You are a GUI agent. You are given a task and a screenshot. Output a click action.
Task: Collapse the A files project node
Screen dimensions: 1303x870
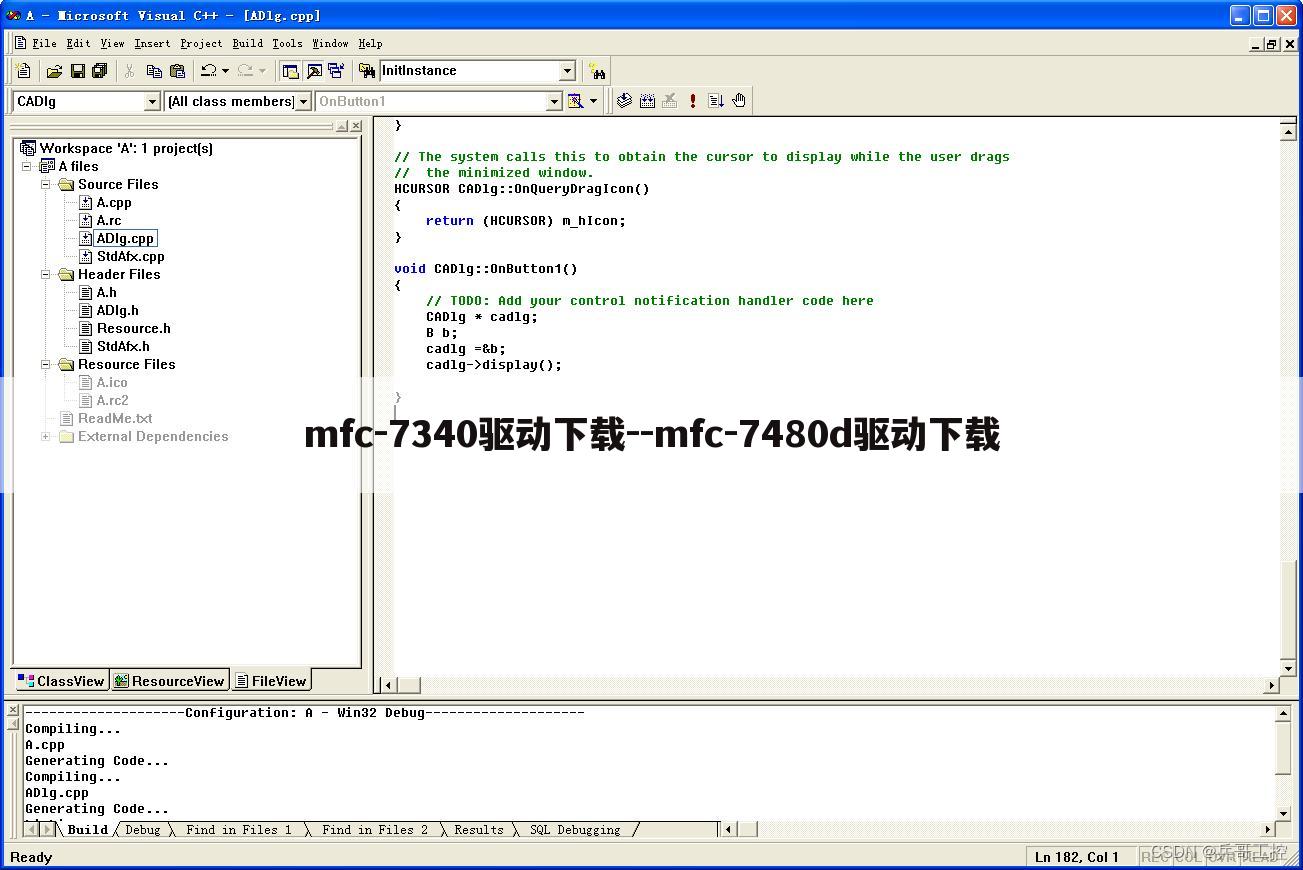coord(27,166)
